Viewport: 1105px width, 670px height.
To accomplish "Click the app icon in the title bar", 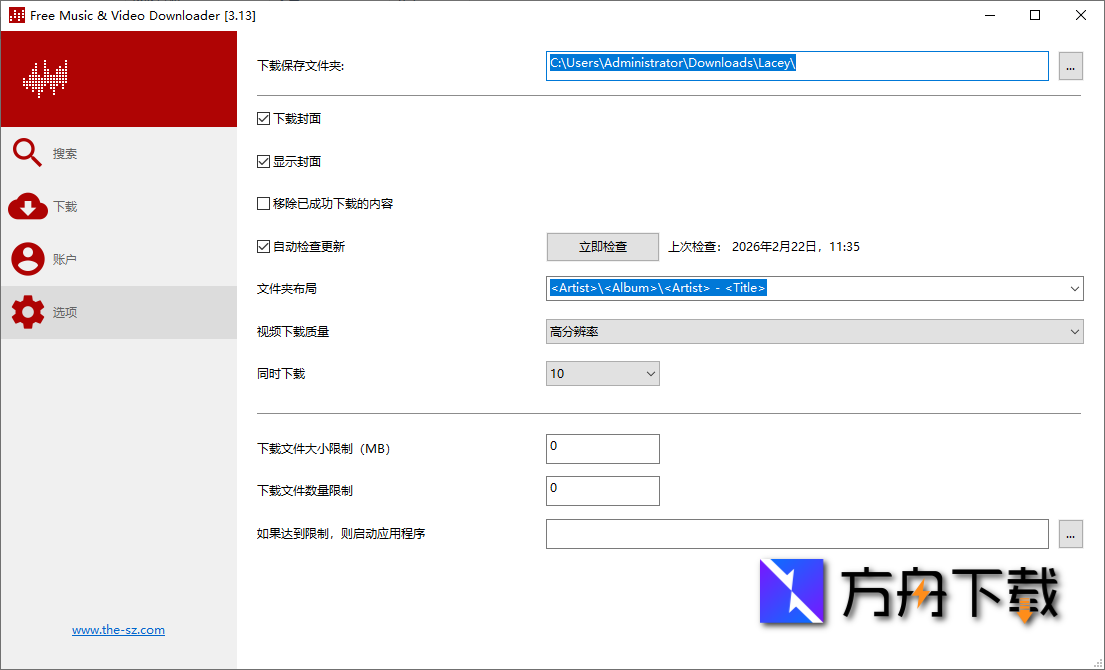I will (14, 15).
